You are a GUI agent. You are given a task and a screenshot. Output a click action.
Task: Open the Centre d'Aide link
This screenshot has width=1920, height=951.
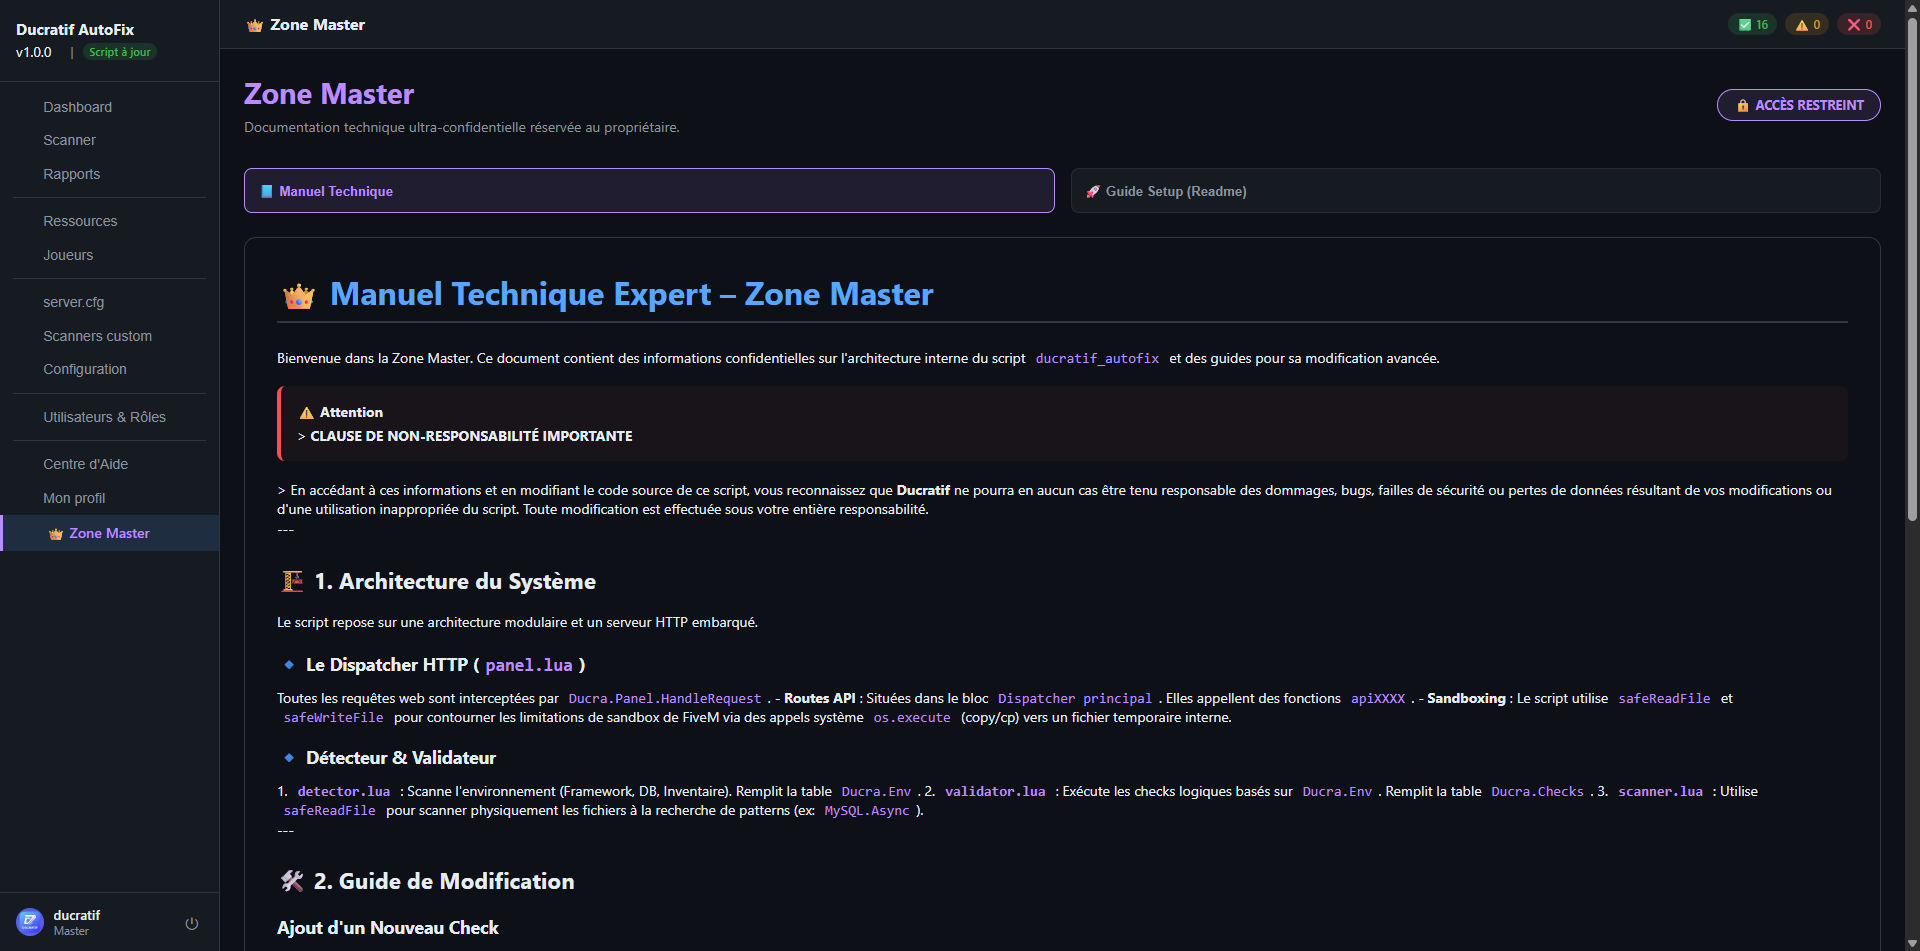pyautogui.click(x=85, y=464)
